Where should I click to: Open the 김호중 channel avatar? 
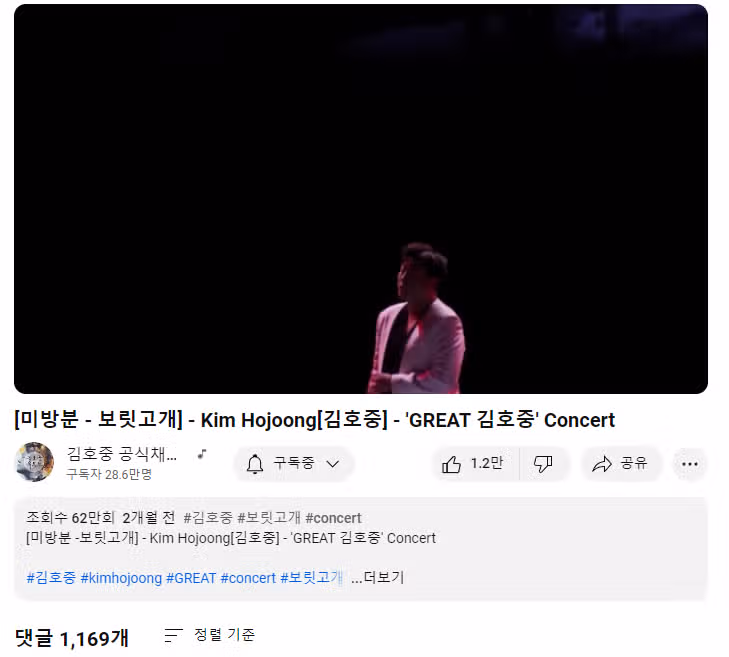coord(34,462)
